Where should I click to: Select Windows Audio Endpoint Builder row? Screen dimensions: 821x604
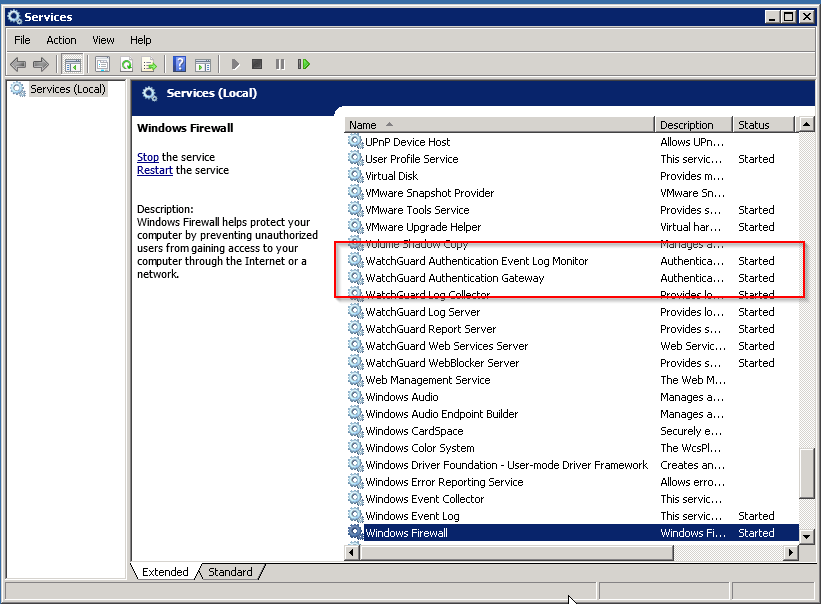pyautogui.click(x=572, y=413)
